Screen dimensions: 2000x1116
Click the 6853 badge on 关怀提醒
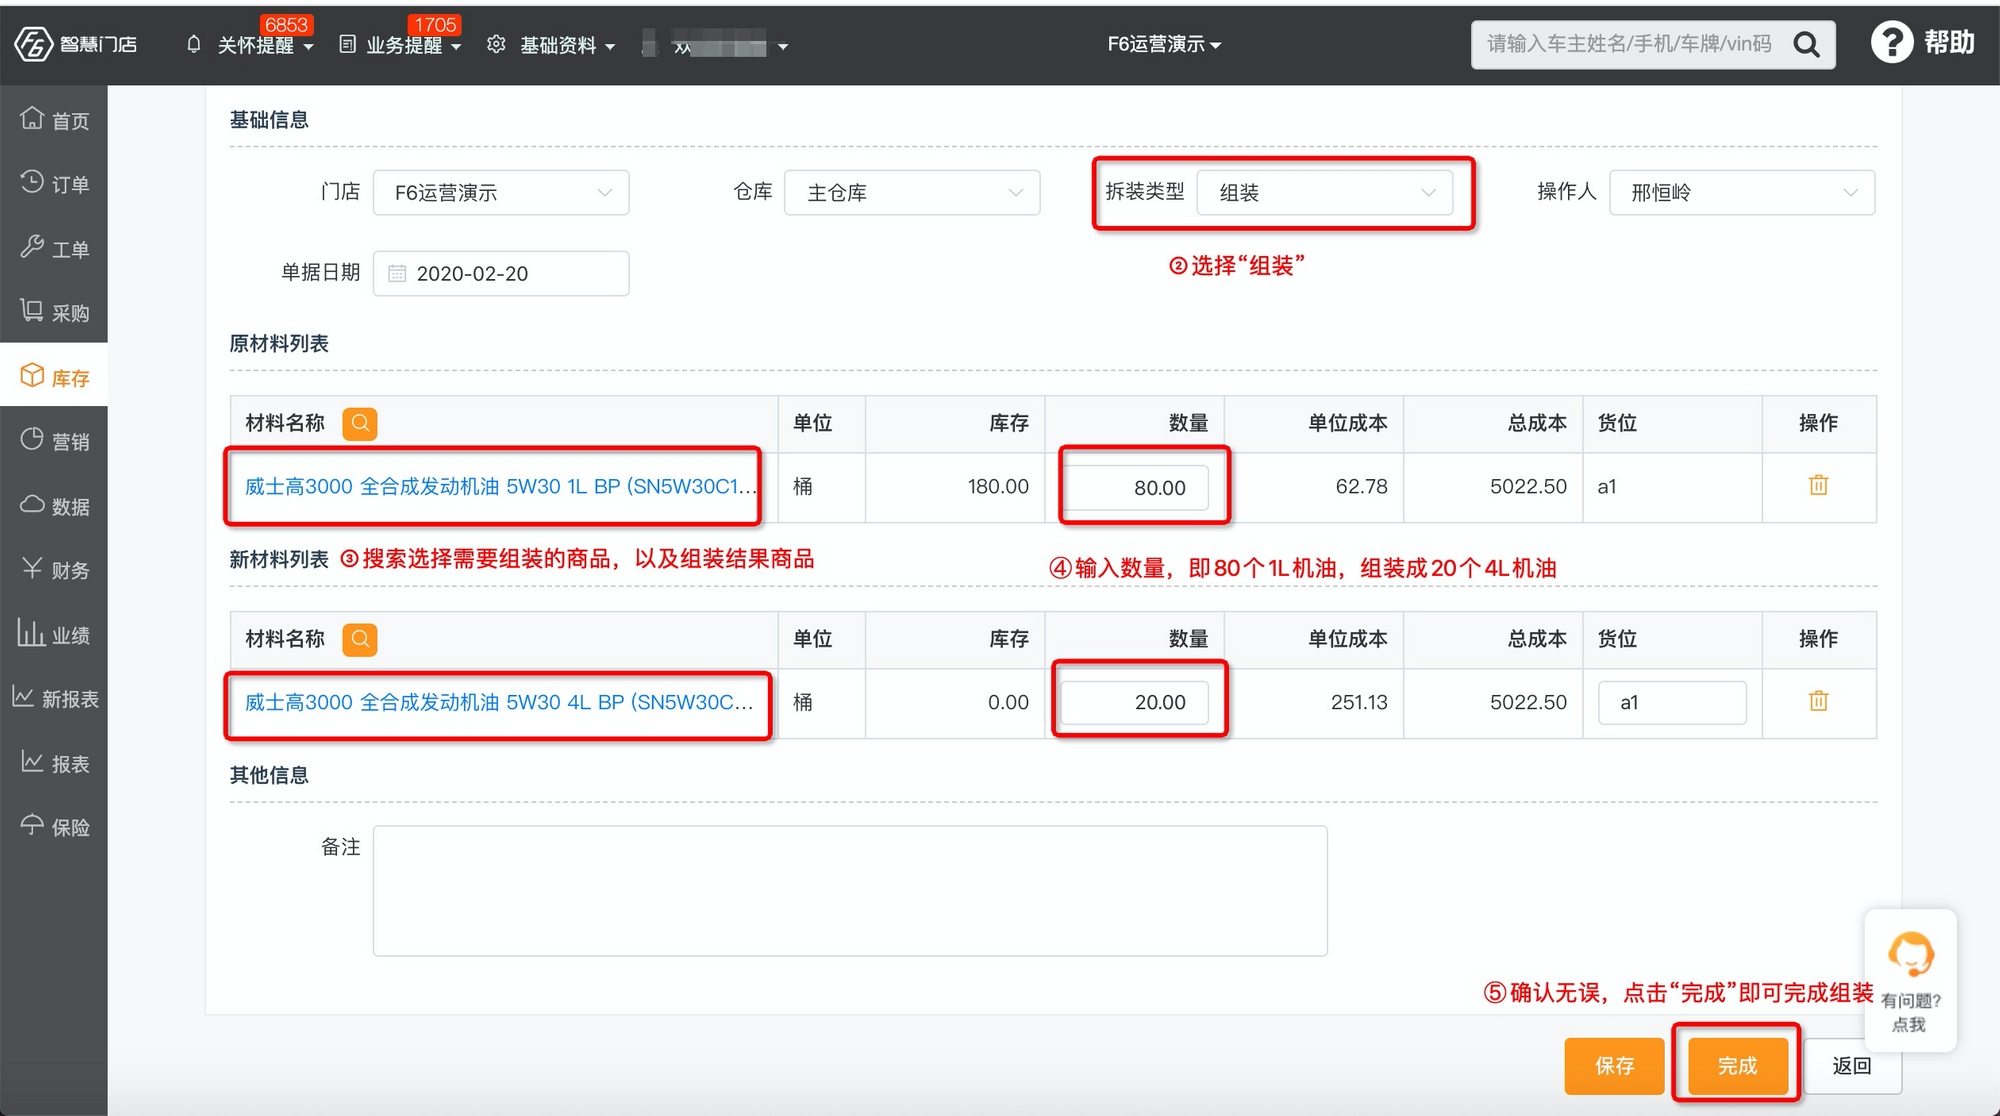click(286, 24)
